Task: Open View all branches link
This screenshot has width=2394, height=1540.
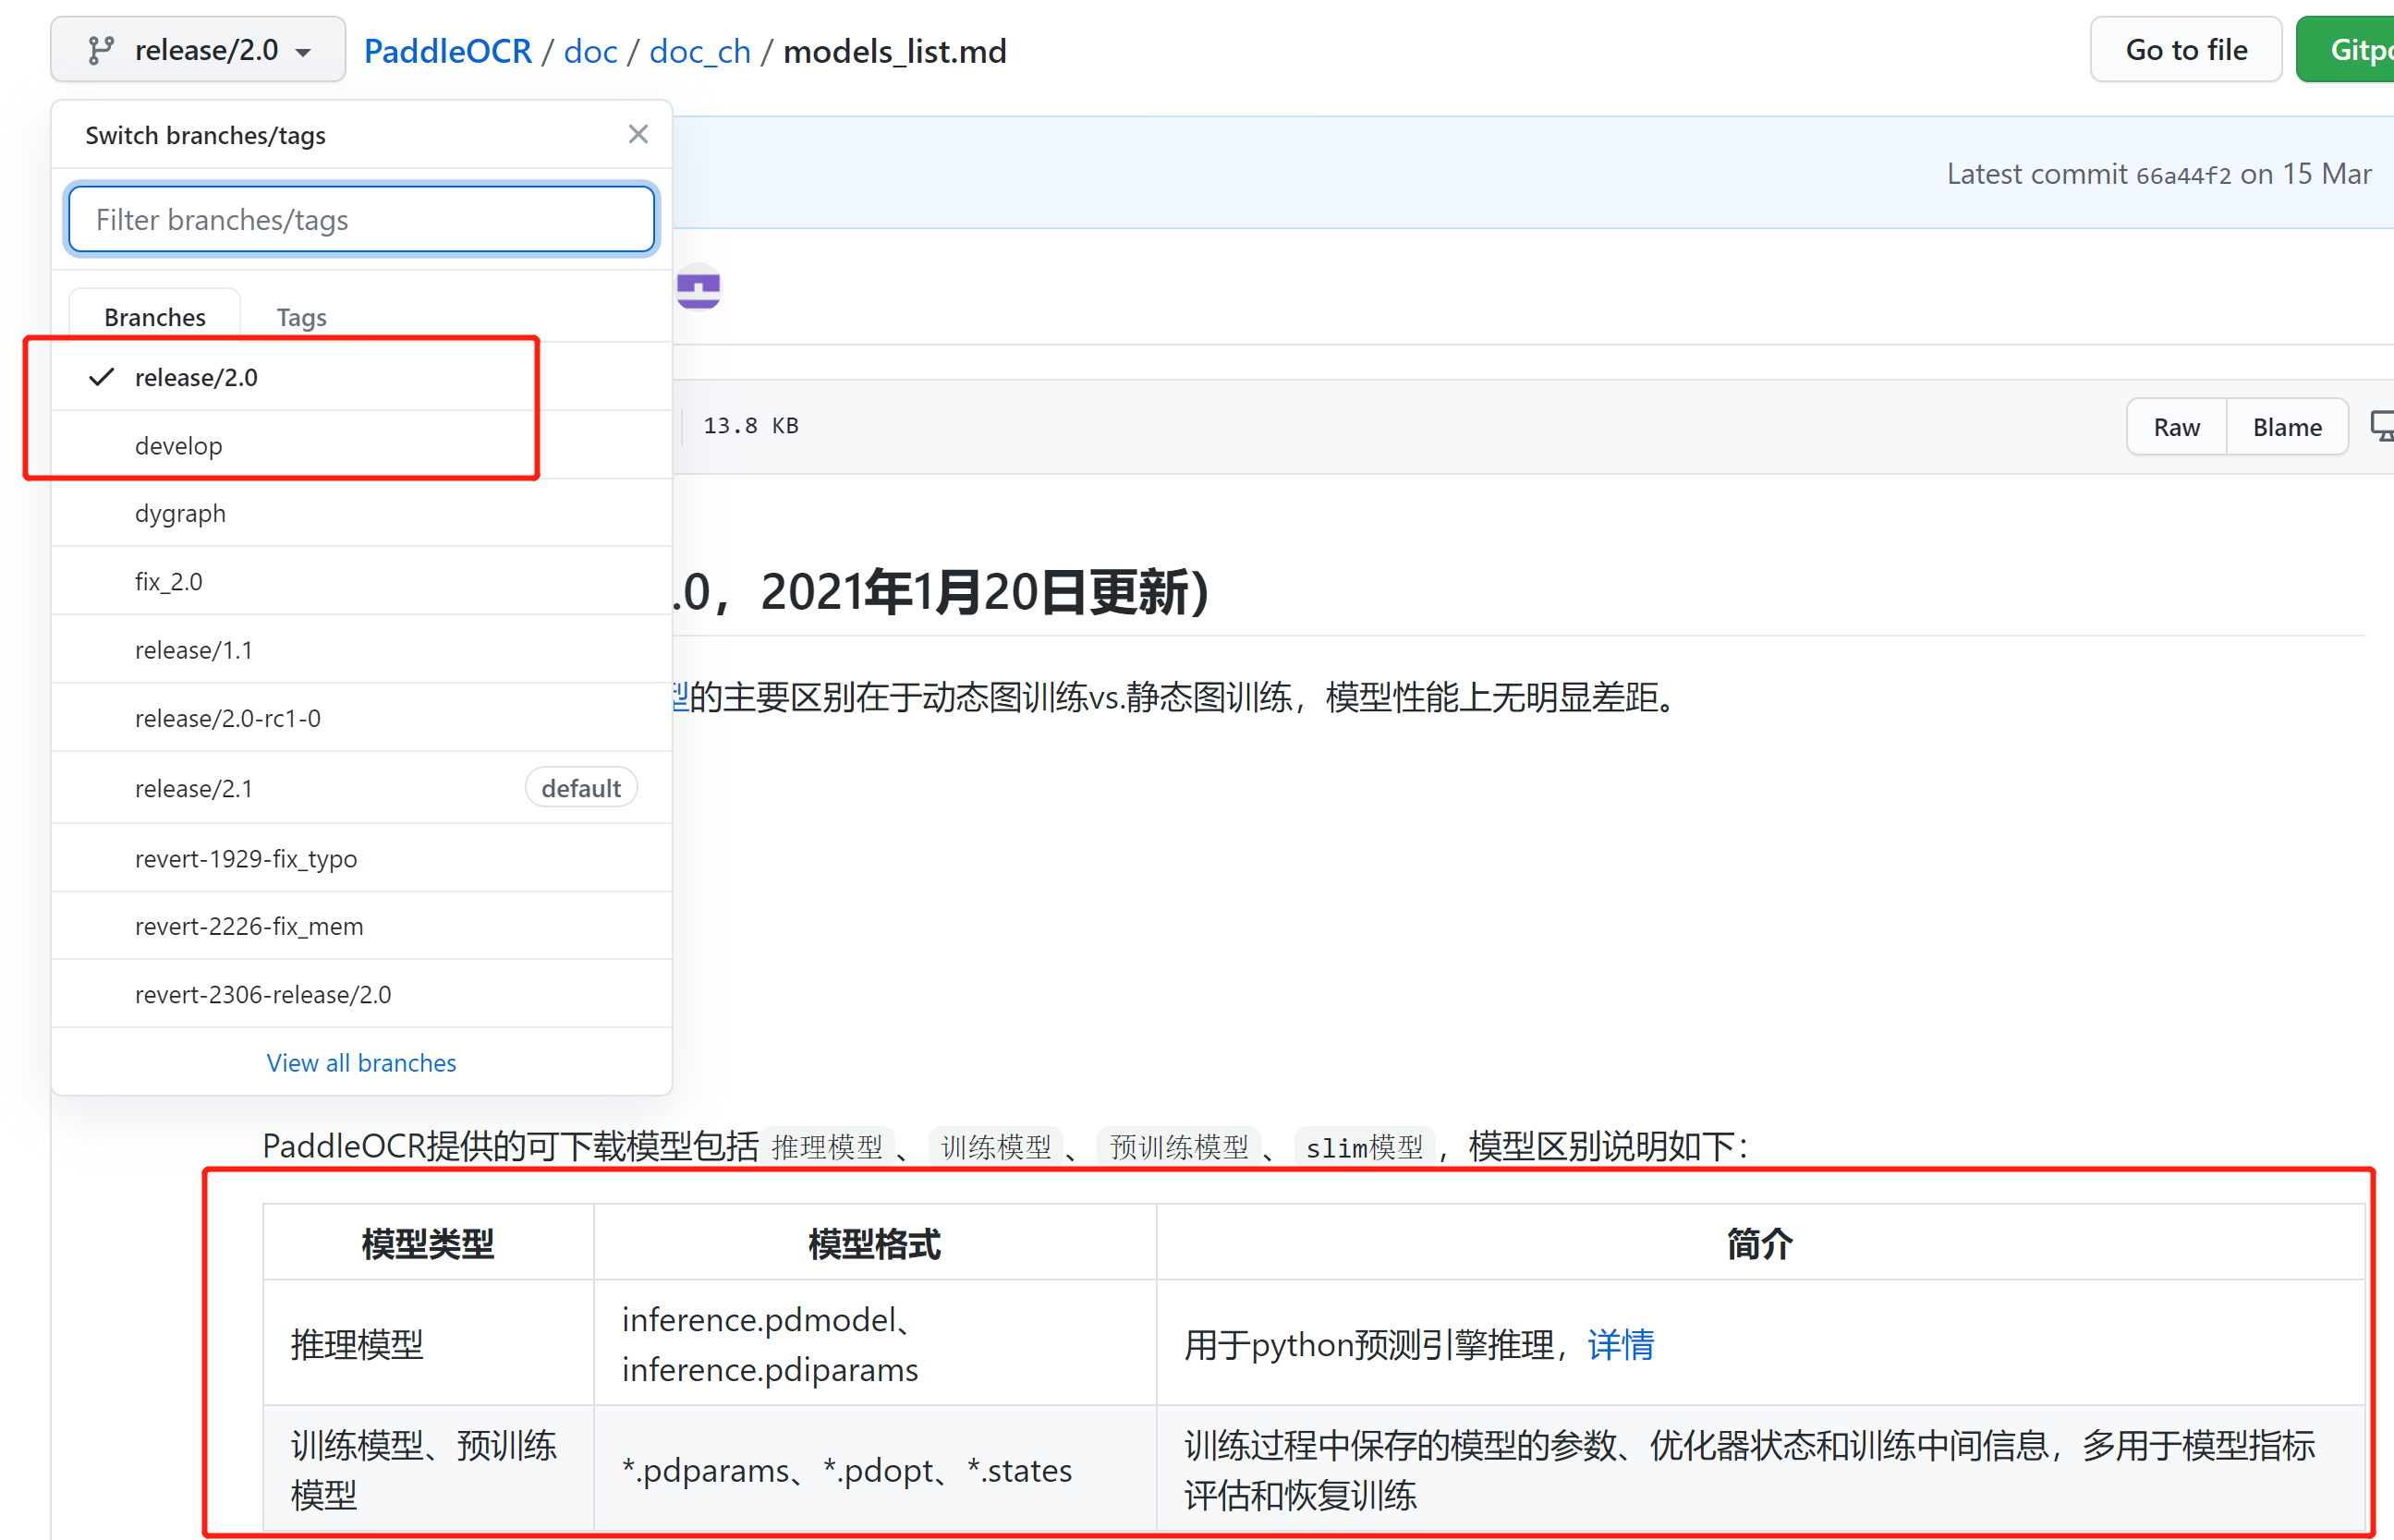Action: (361, 1062)
